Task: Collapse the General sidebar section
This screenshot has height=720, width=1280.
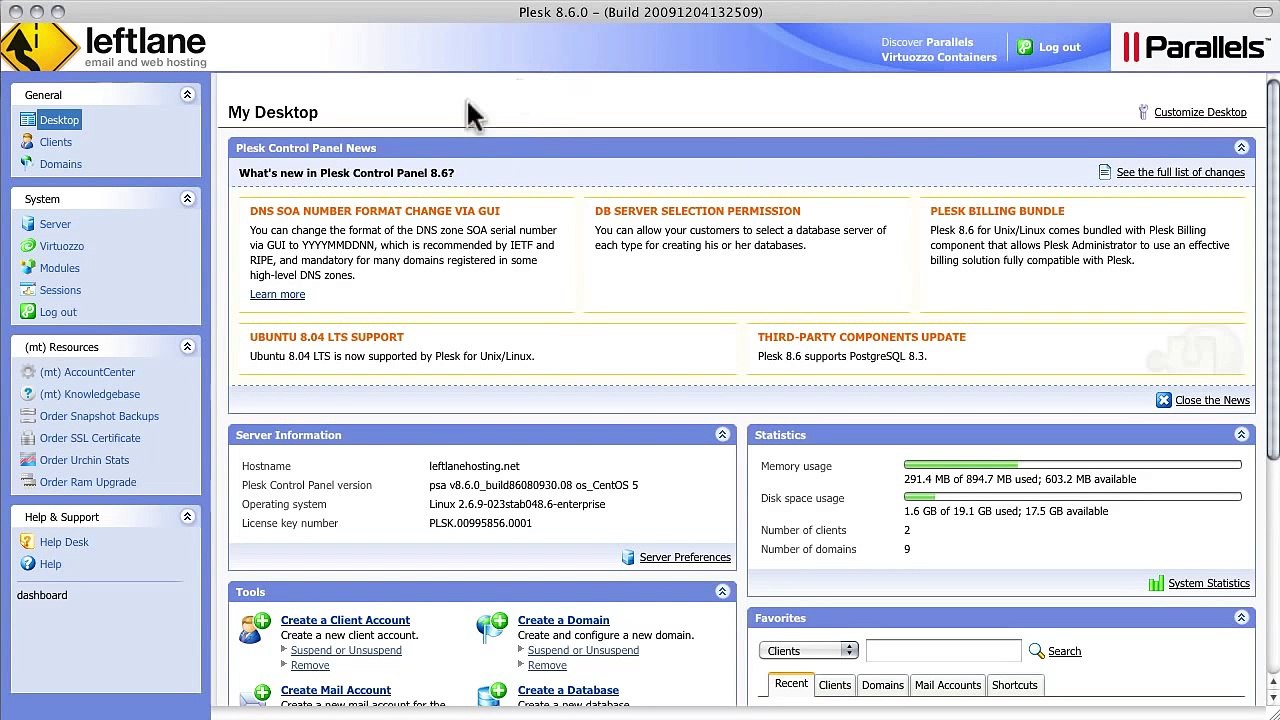Action: pos(187,95)
